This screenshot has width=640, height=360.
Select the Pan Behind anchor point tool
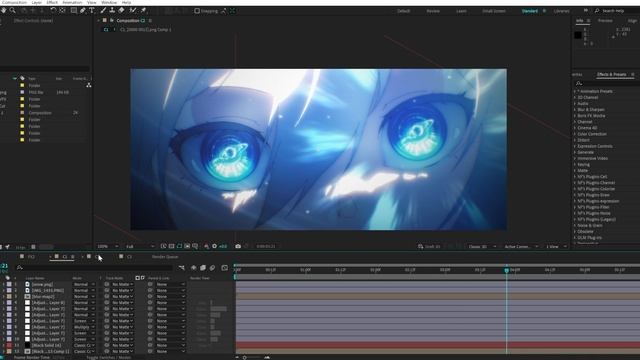[62, 10]
